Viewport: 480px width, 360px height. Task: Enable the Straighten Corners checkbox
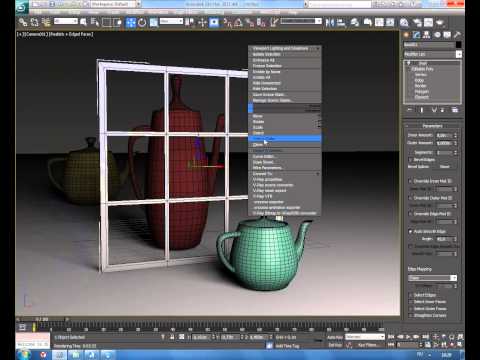[411, 315]
